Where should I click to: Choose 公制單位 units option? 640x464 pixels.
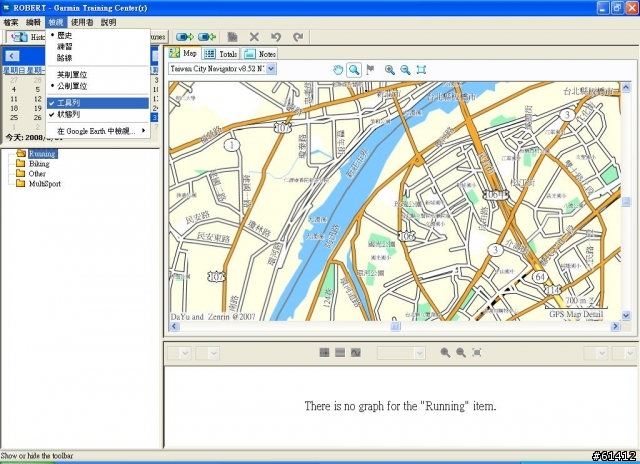[x=98, y=86]
